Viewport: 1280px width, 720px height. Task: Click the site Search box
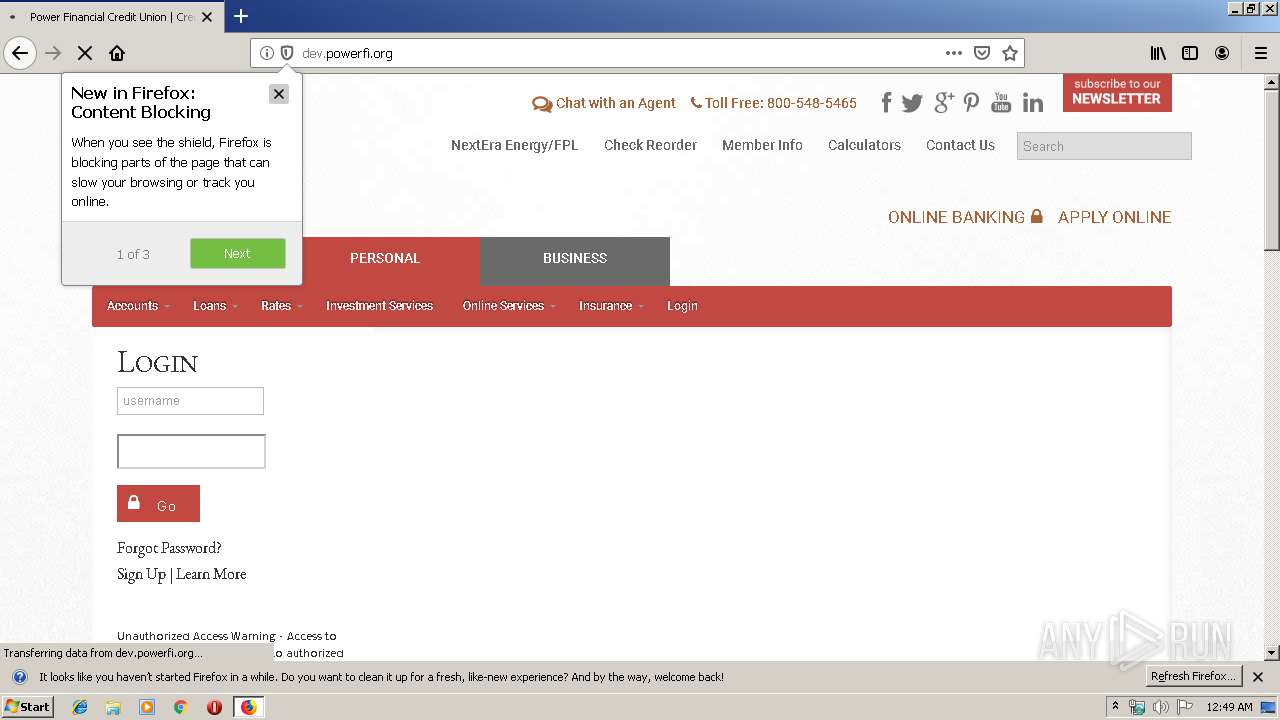tap(1104, 146)
